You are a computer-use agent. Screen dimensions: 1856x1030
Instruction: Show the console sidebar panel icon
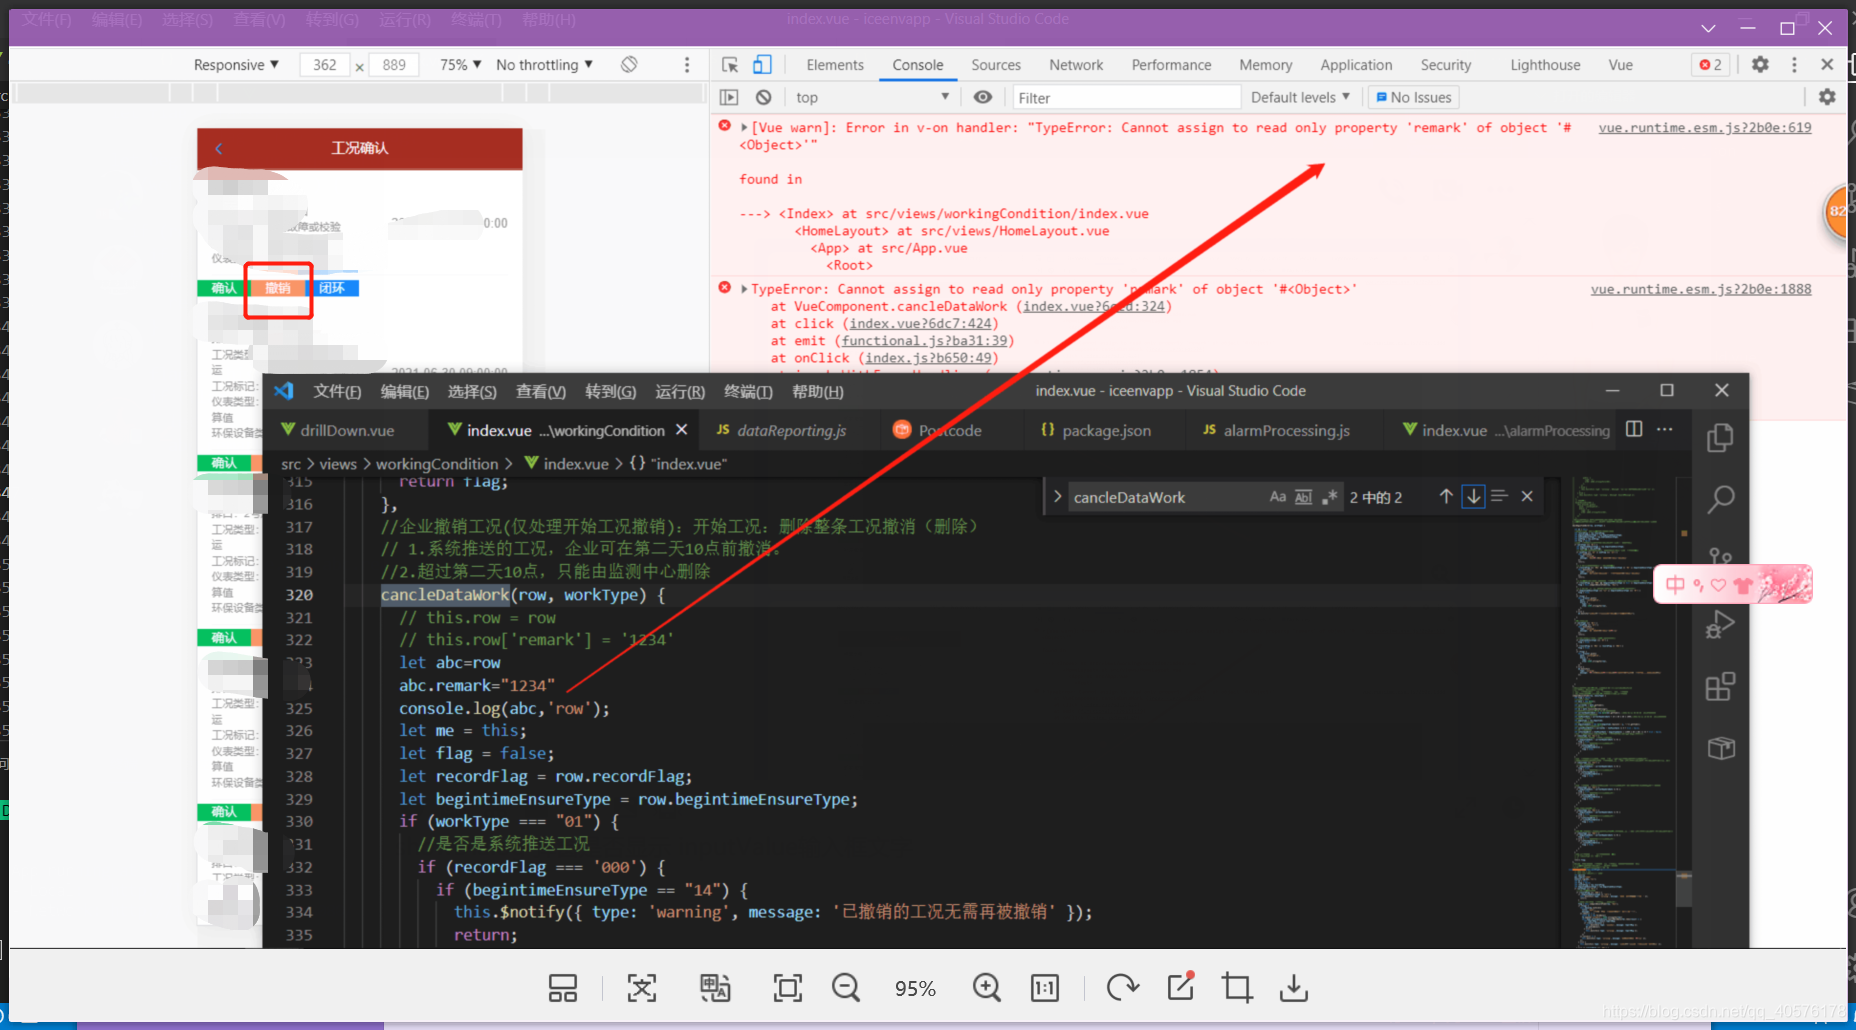pos(729,97)
